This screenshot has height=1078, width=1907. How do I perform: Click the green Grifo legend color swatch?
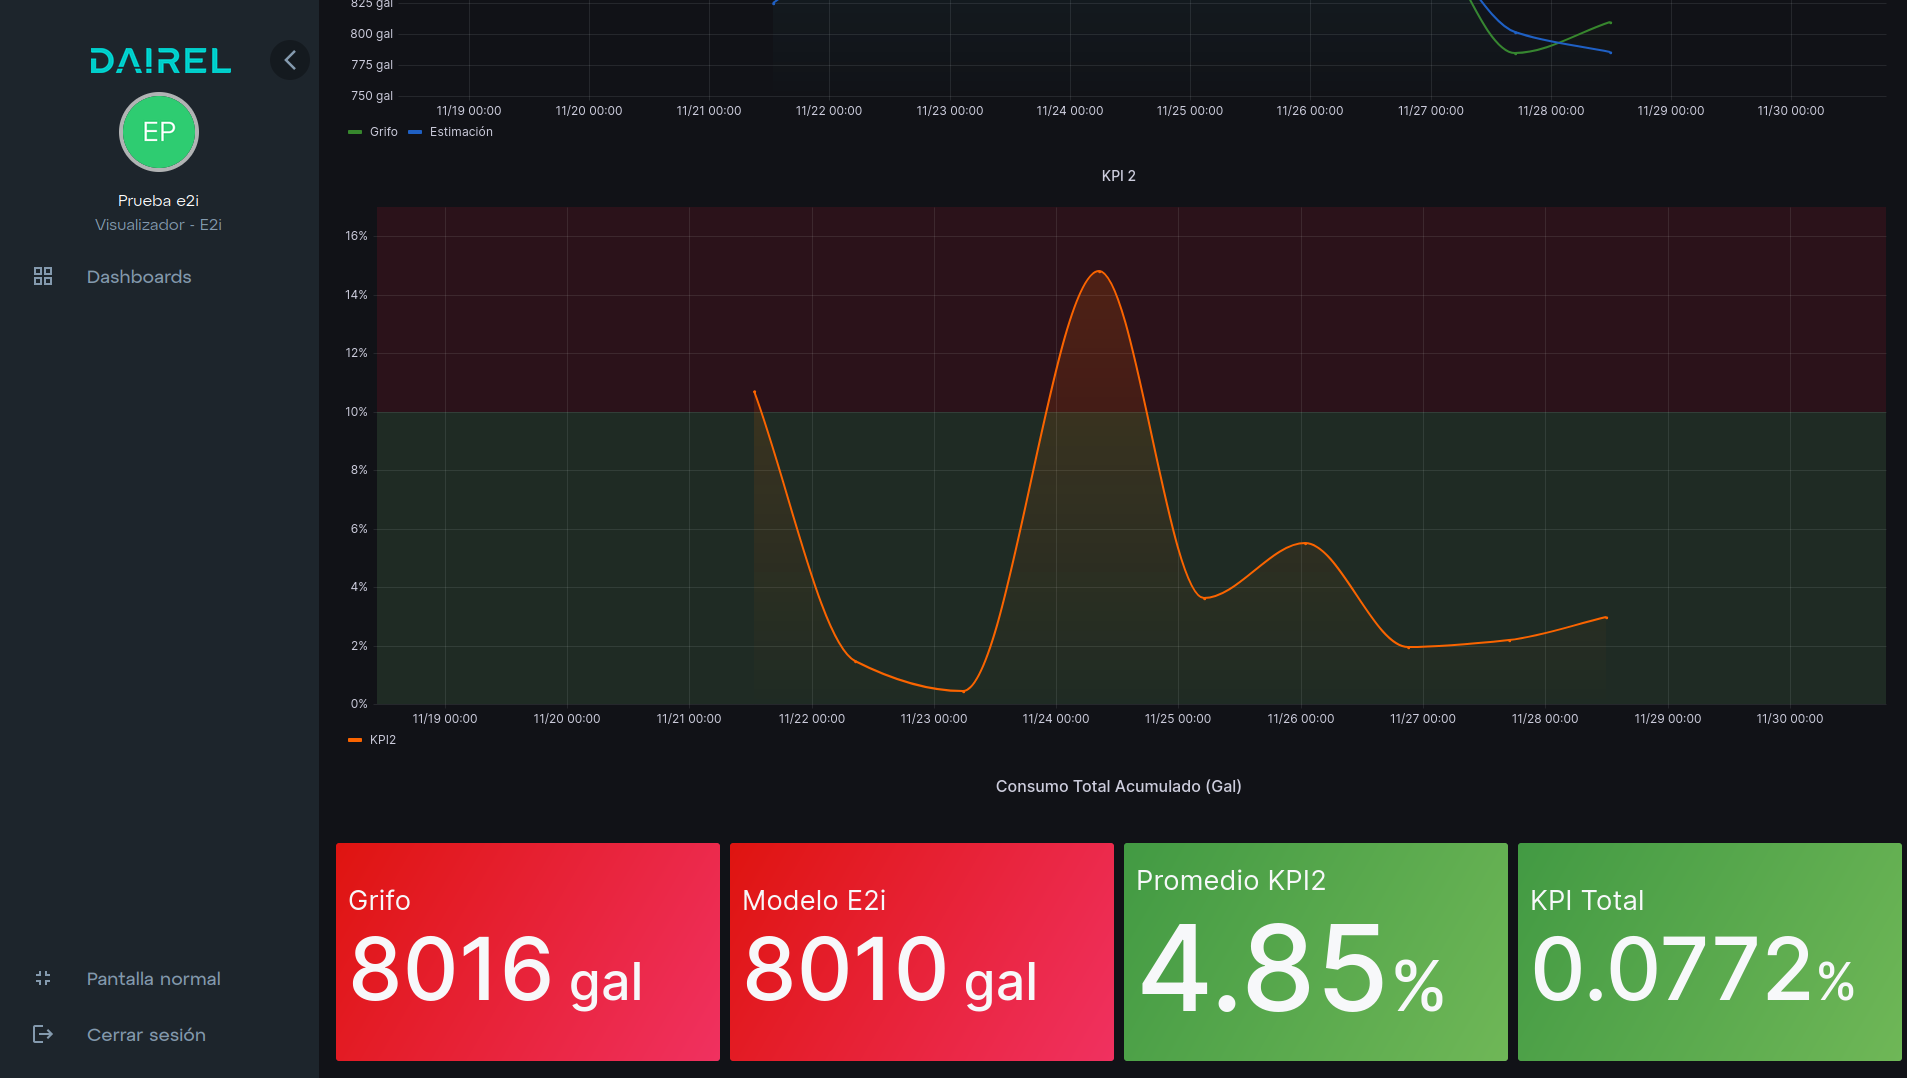point(355,132)
